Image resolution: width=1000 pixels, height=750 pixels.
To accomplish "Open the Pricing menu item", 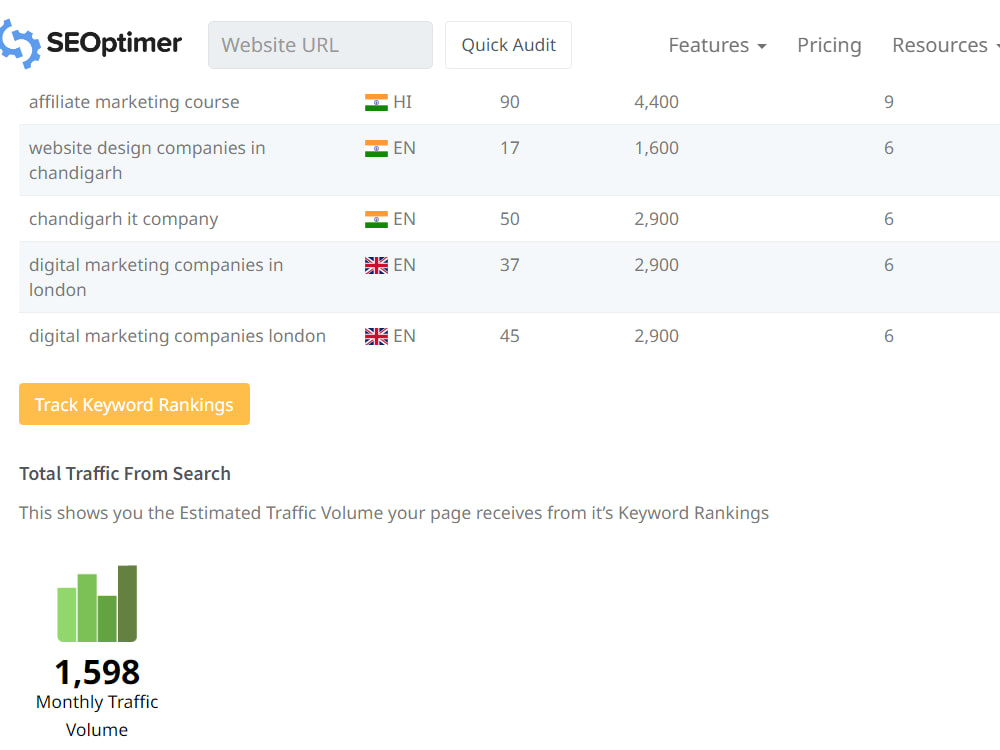I will point(829,45).
